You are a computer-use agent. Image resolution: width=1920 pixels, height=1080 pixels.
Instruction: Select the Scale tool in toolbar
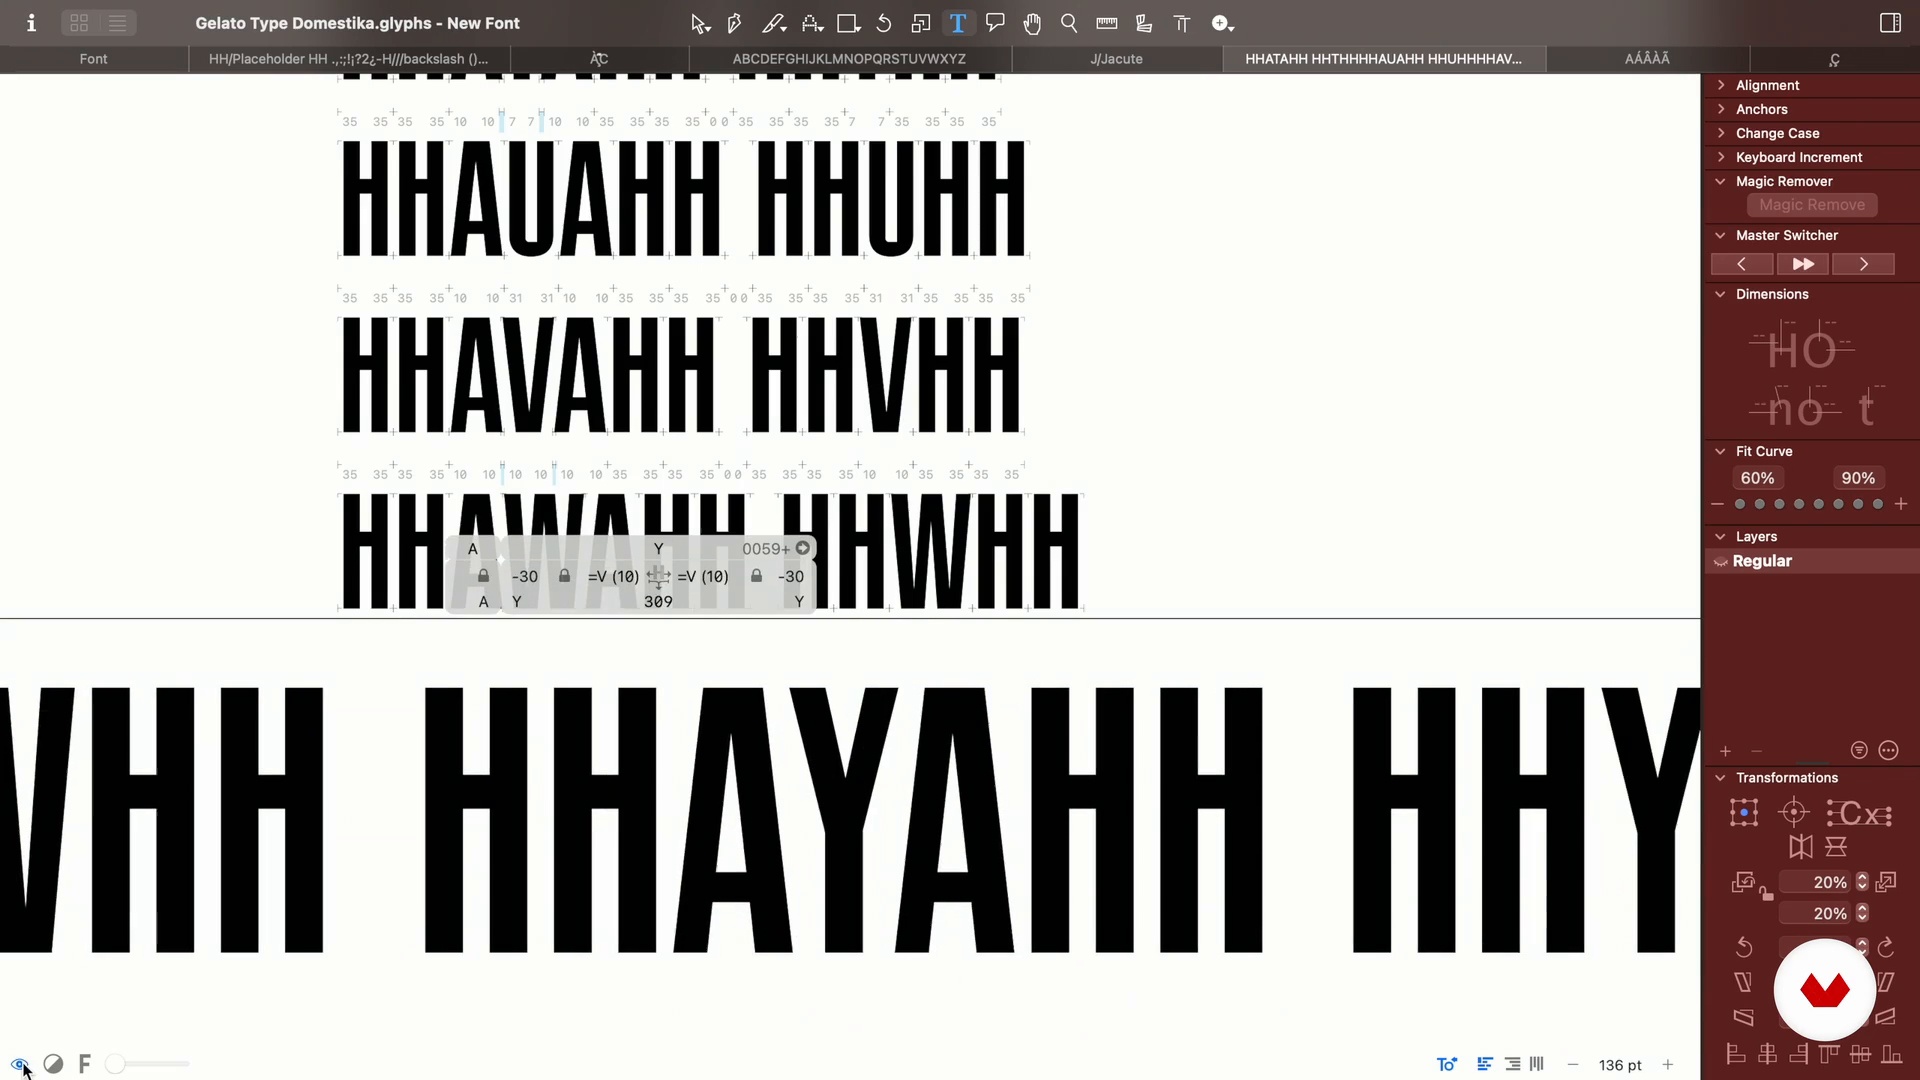[x=921, y=23]
